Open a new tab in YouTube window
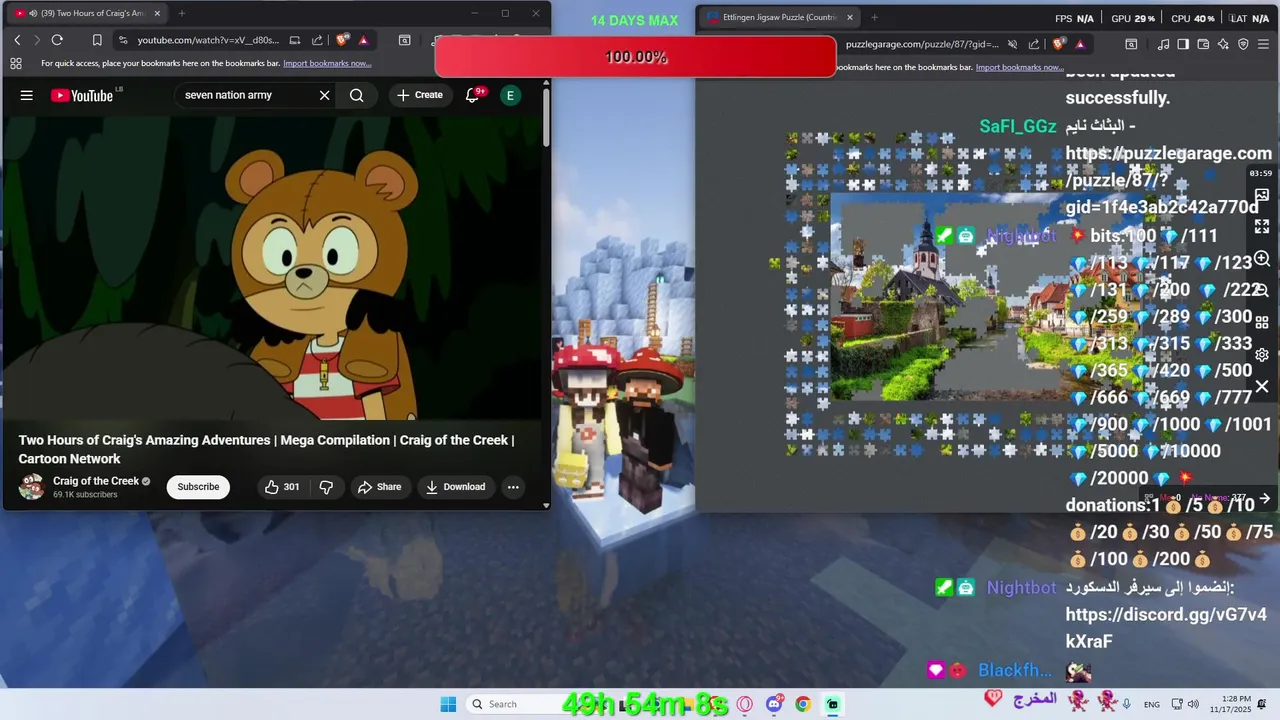1280x720 pixels. click(181, 13)
